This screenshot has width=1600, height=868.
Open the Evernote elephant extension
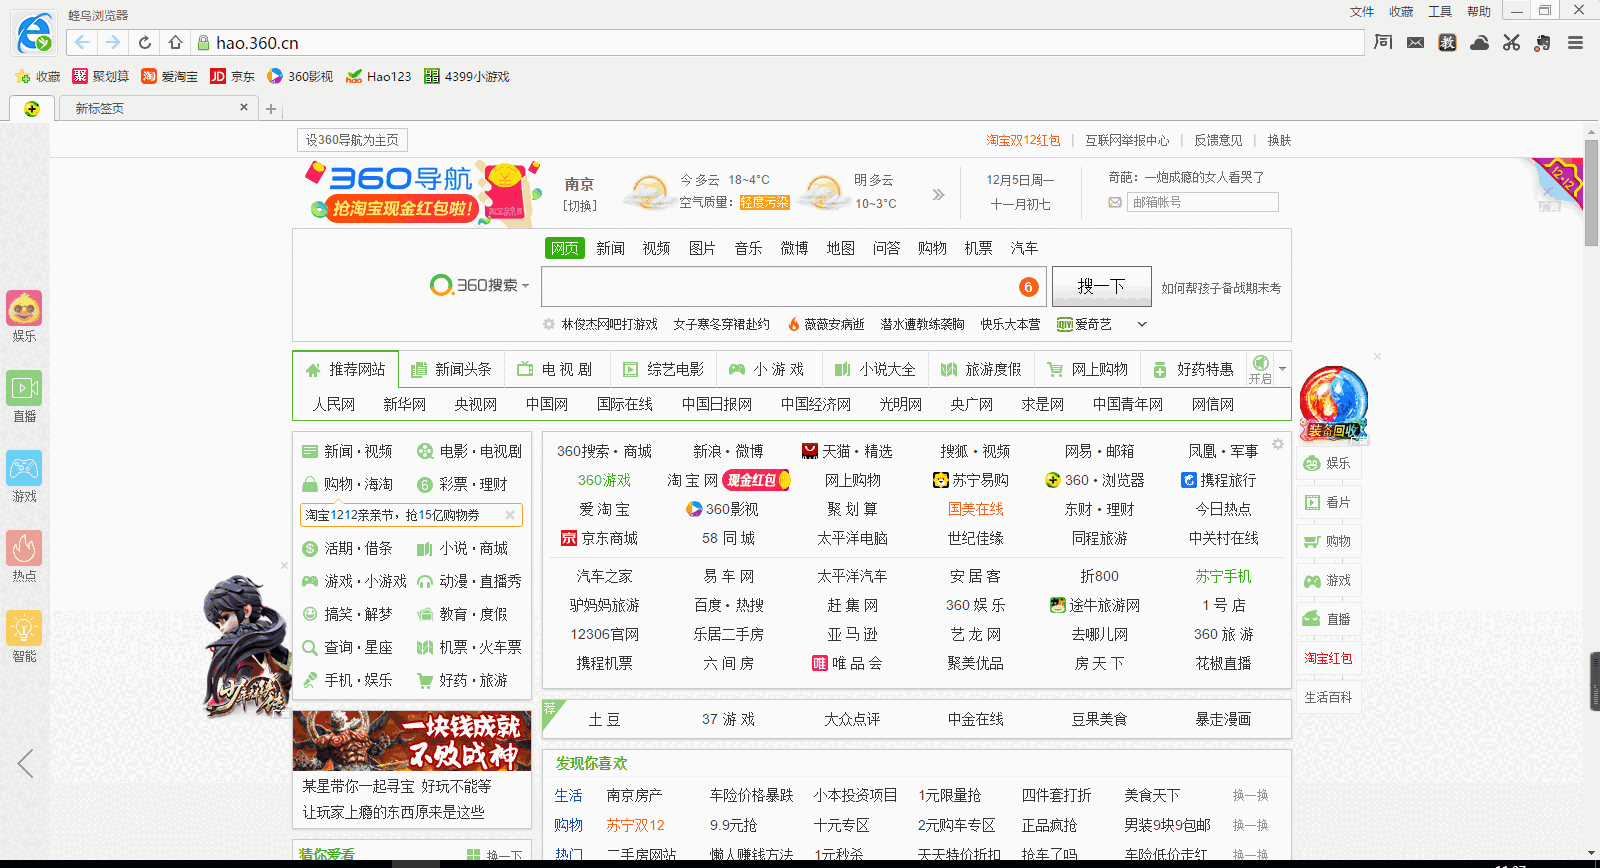[x=1543, y=42]
